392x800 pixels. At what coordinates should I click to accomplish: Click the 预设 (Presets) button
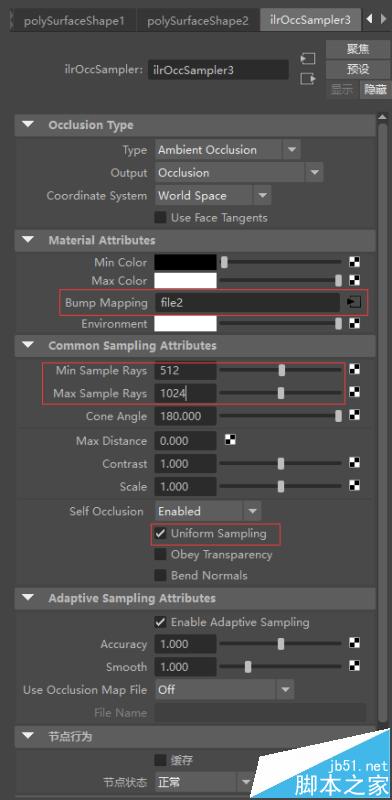pos(358,69)
